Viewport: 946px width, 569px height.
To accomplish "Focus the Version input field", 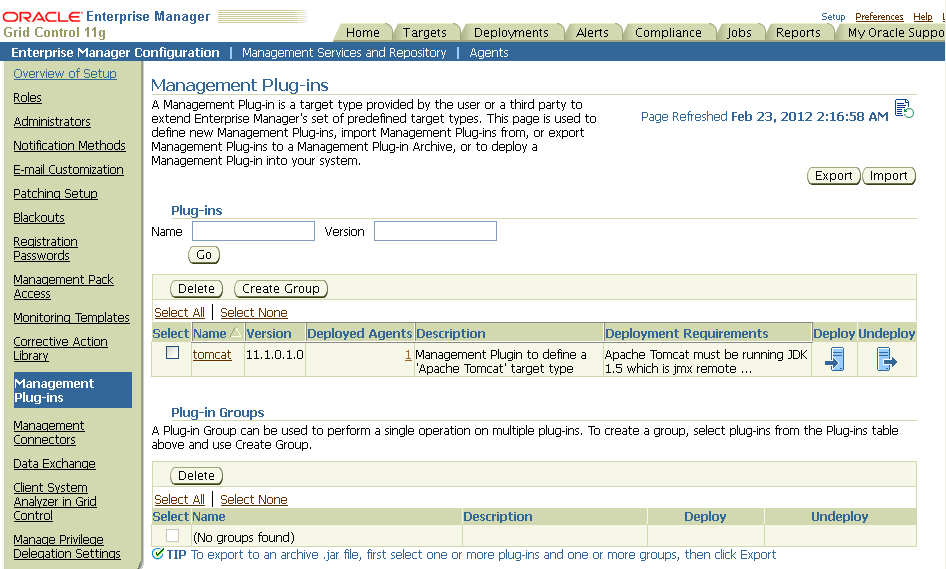I will pyautogui.click(x=435, y=231).
